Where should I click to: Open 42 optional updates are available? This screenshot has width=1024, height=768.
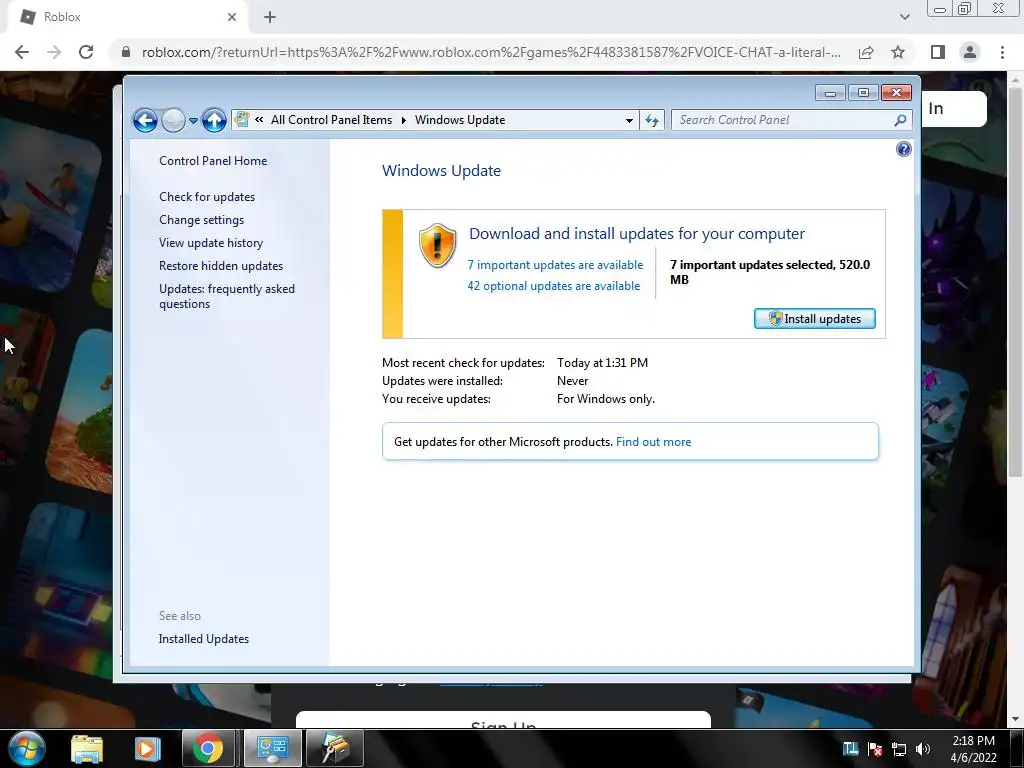click(x=553, y=285)
